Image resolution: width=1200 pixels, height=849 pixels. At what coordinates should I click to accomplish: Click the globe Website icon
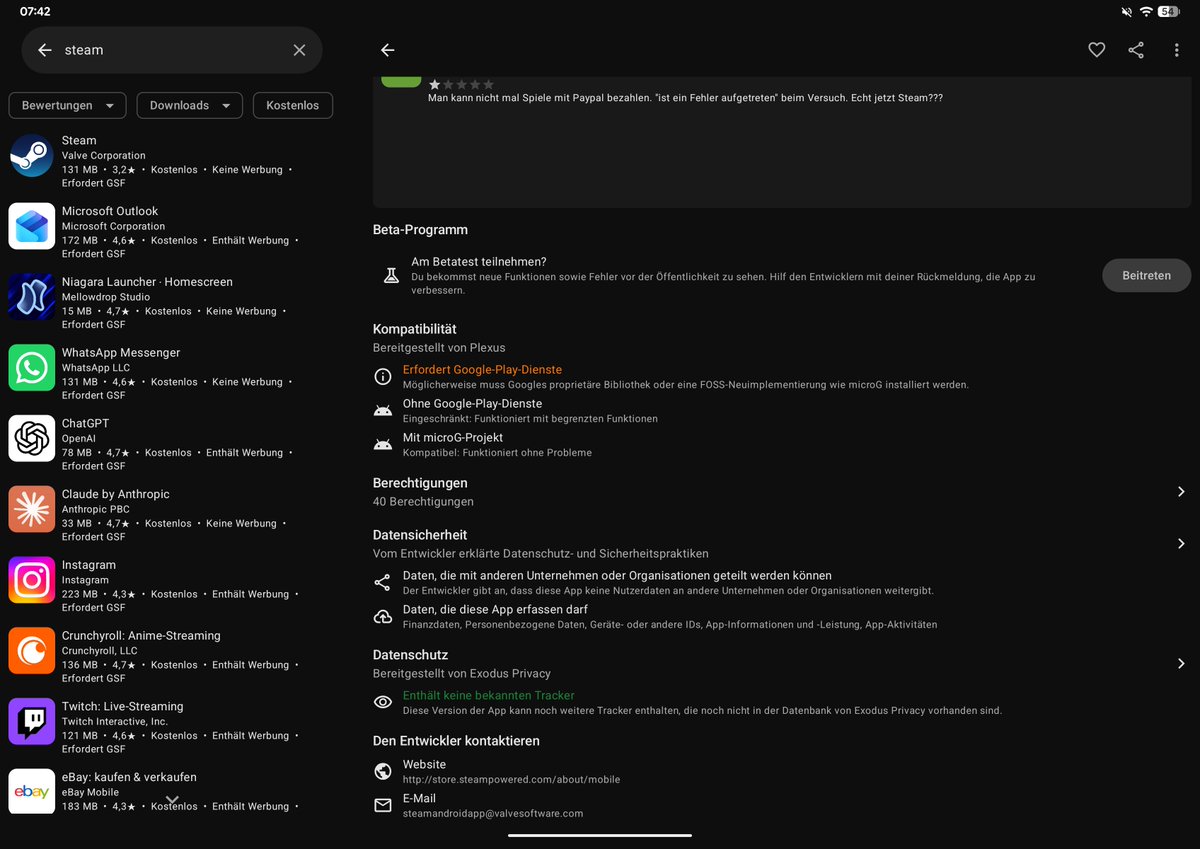click(382, 771)
